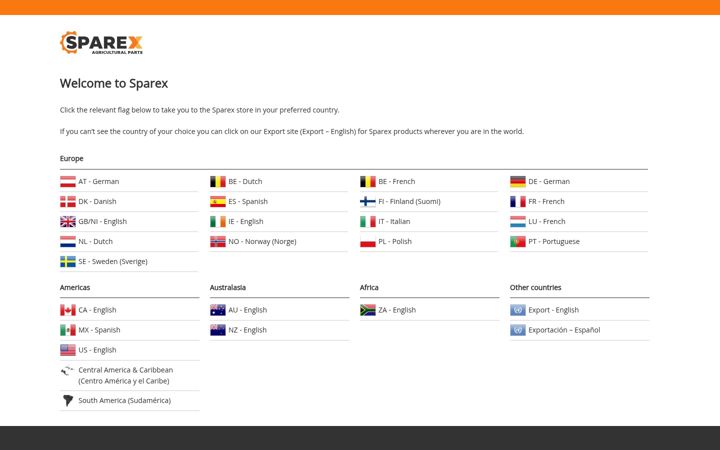Click the Spain flag icon
The image size is (720, 450).
218,202
